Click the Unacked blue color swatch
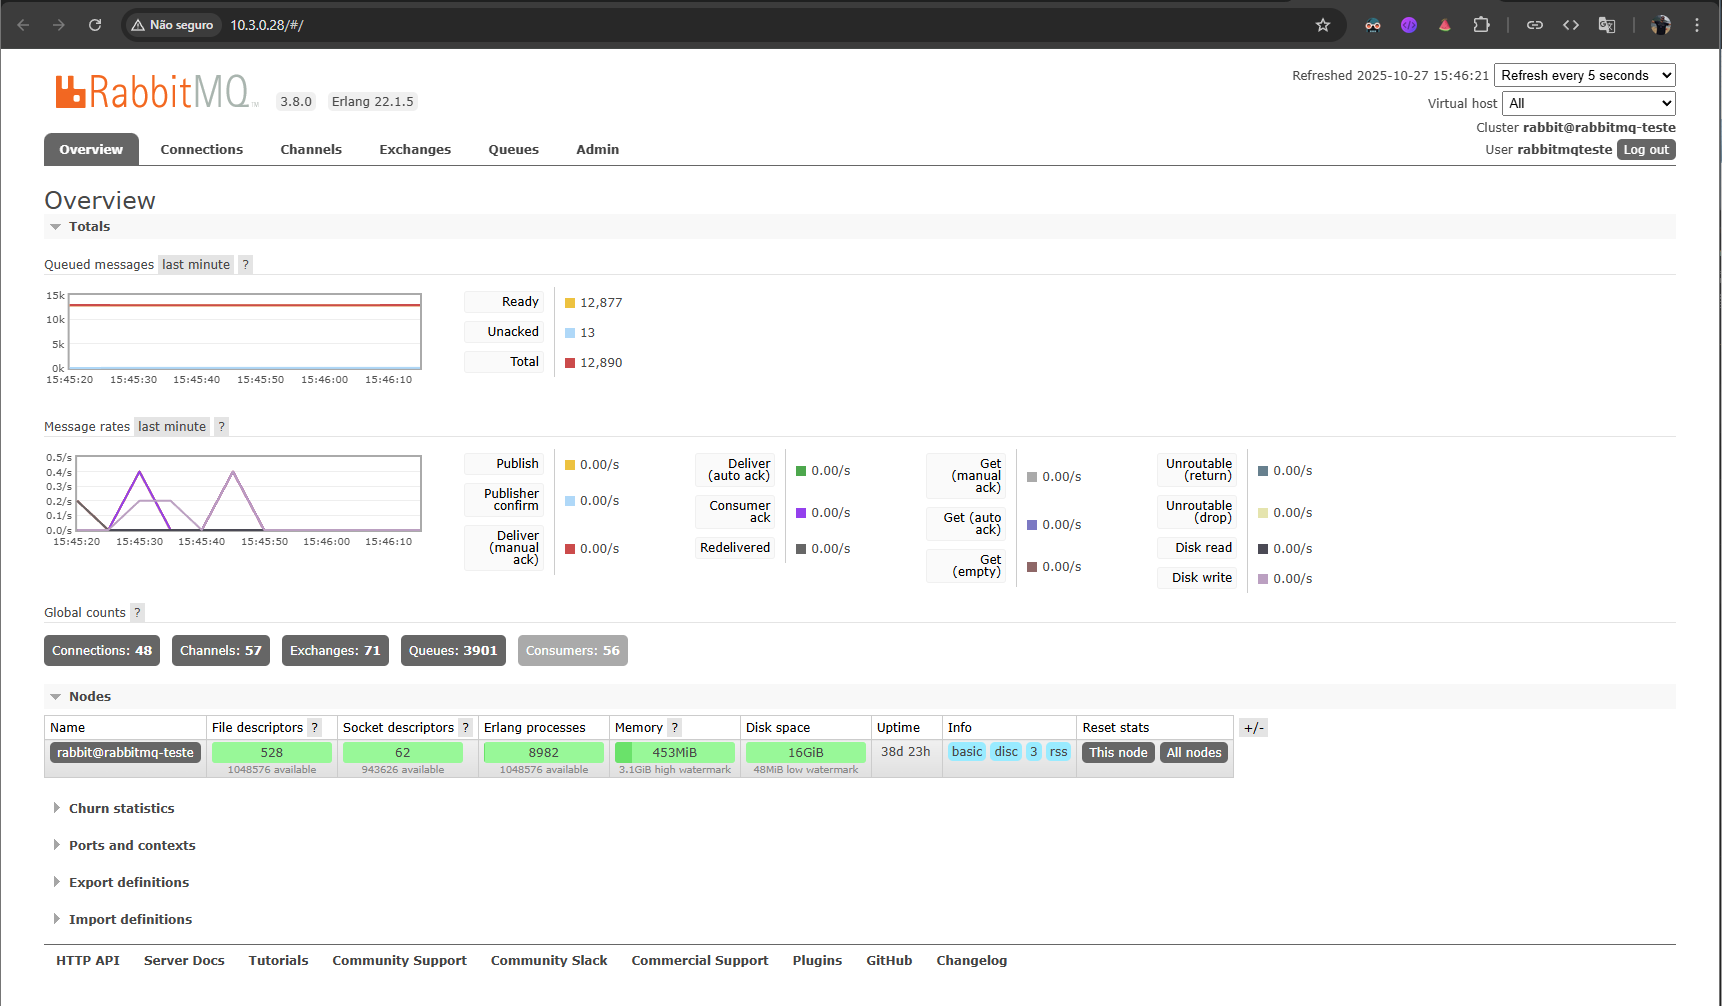 pos(570,333)
